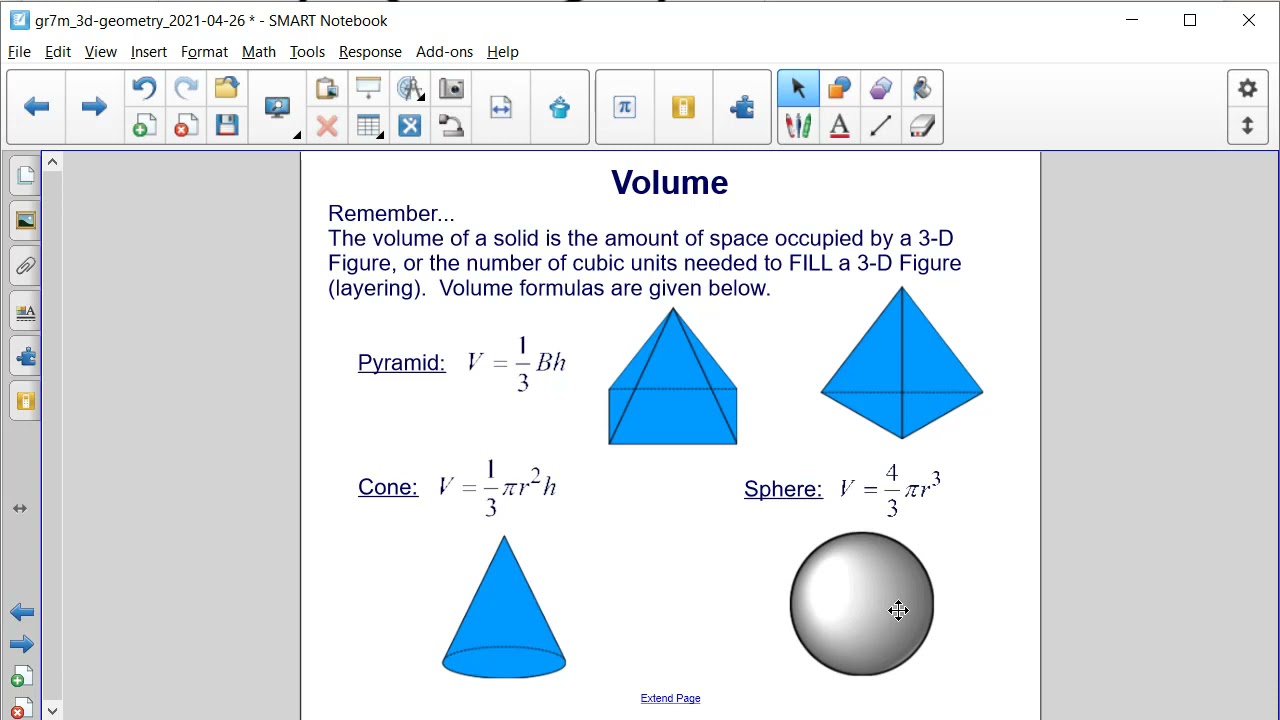
Task: Select the Regular Polygons tool
Action: [x=881, y=88]
